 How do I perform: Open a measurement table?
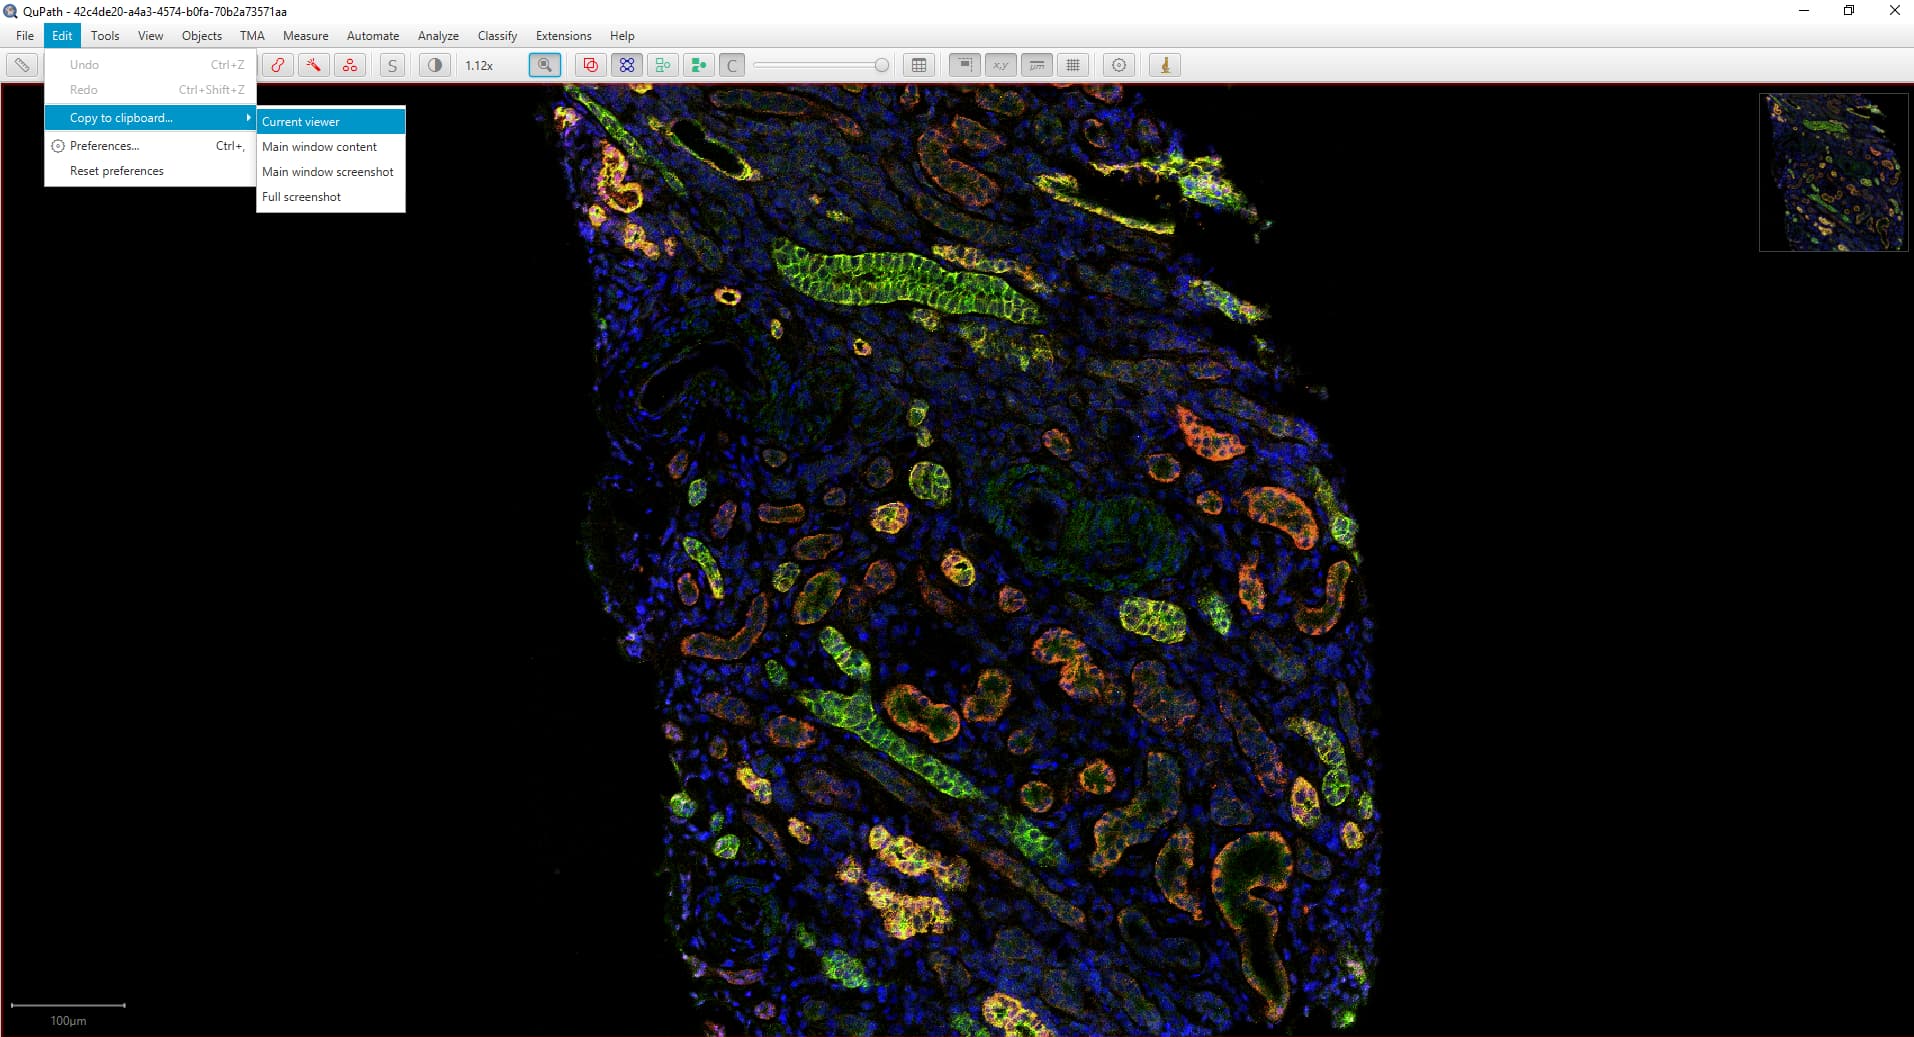click(918, 65)
